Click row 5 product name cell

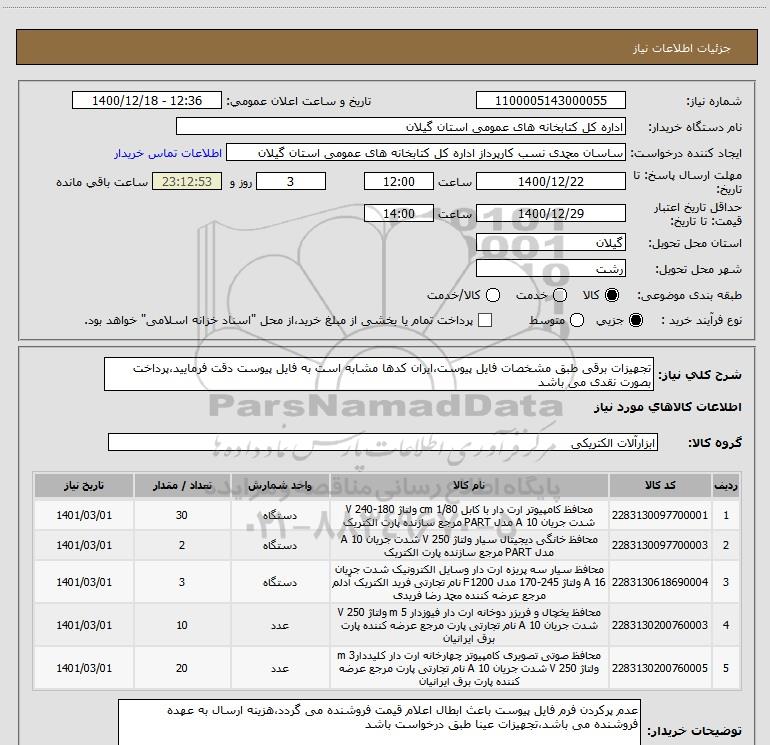click(x=469, y=668)
